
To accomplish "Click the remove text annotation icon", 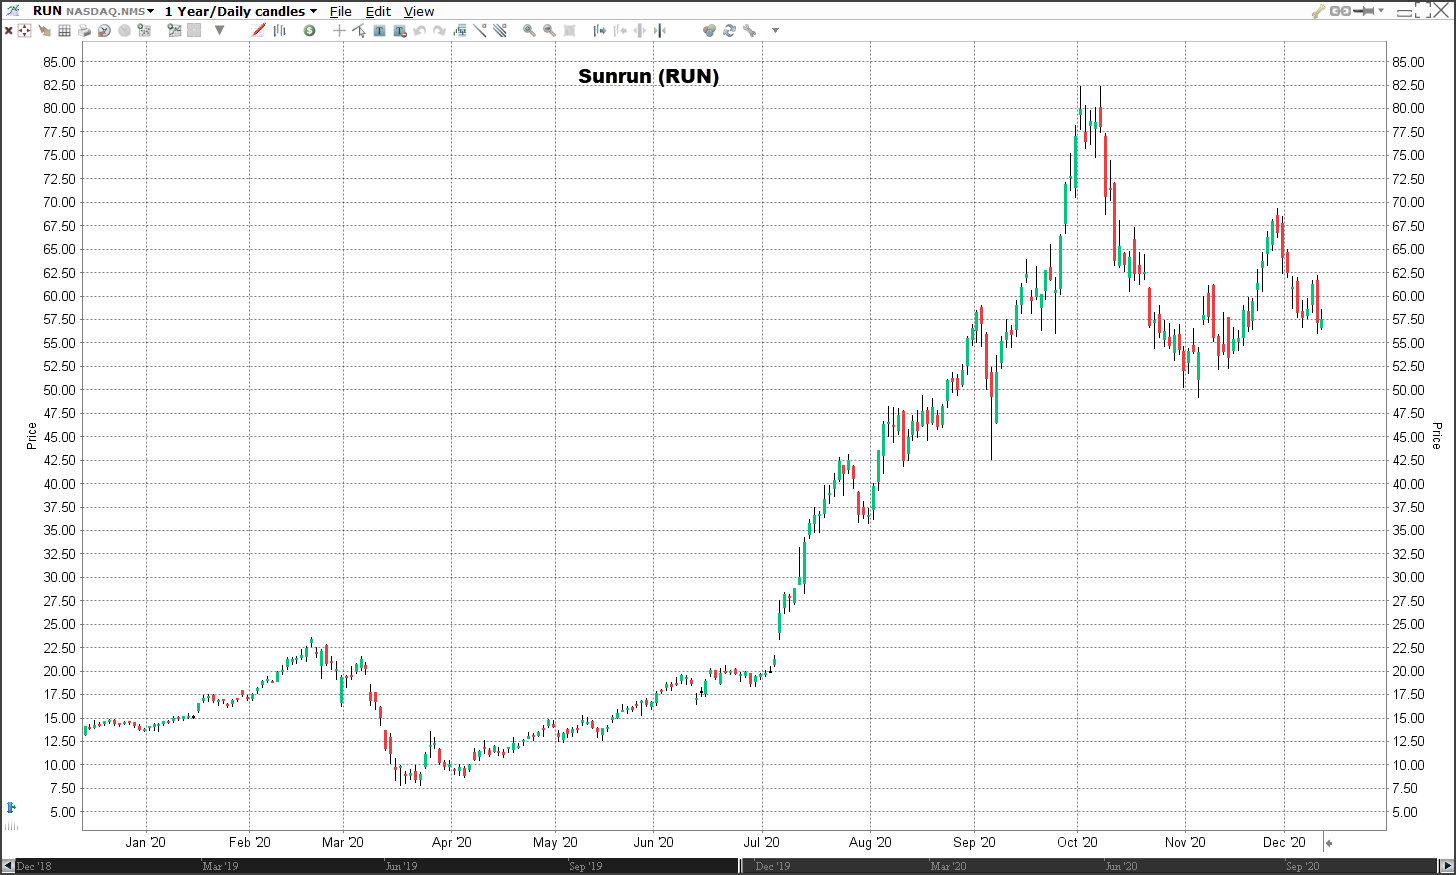I will click(400, 31).
